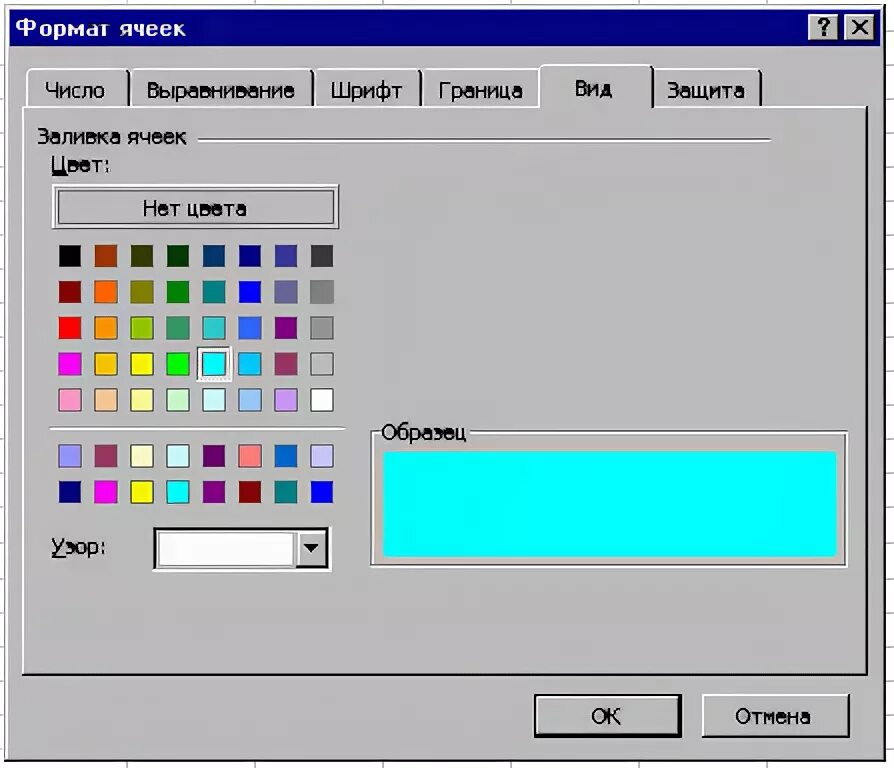Pick the neon bright green swatch
894x768 pixels.
tap(178, 364)
